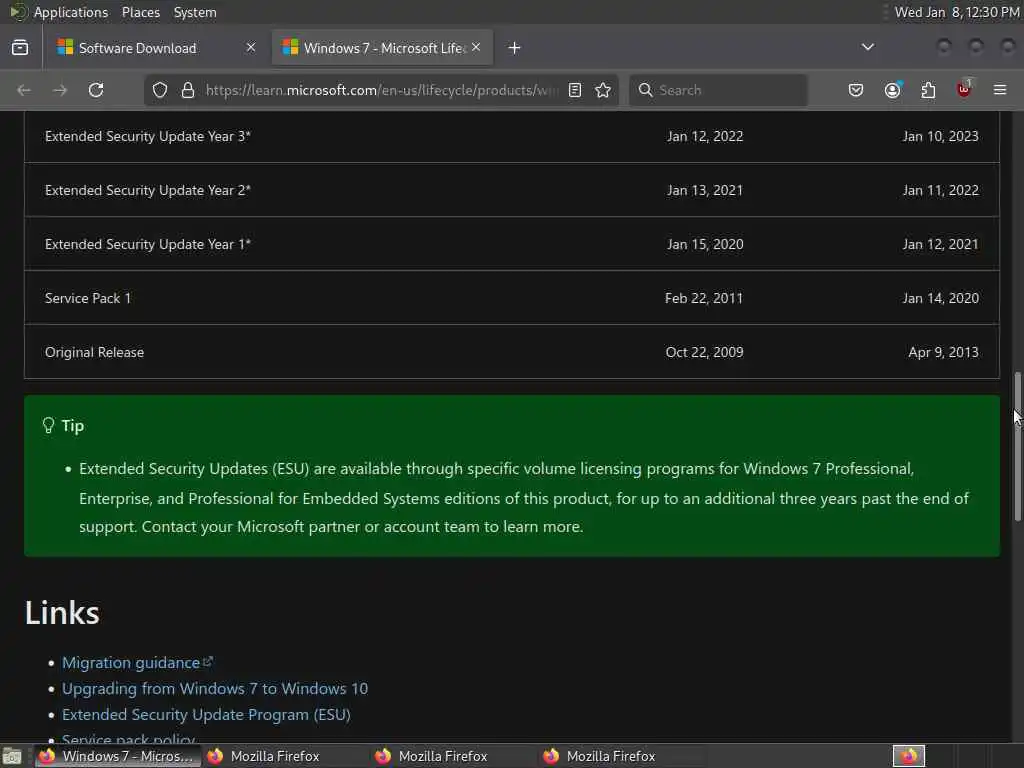Go forward with the forward arrow
This screenshot has height=768, width=1024.
pyautogui.click(x=60, y=90)
